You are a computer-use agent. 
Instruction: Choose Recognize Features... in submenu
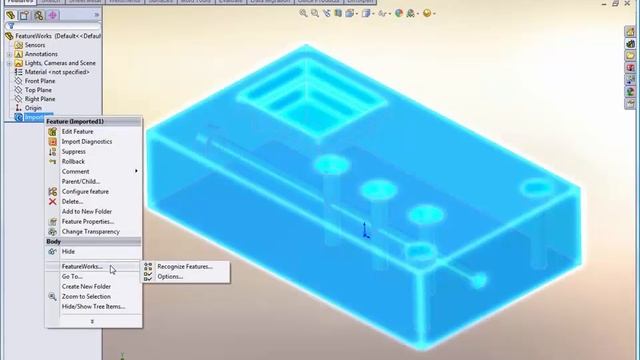pos(185,267)
